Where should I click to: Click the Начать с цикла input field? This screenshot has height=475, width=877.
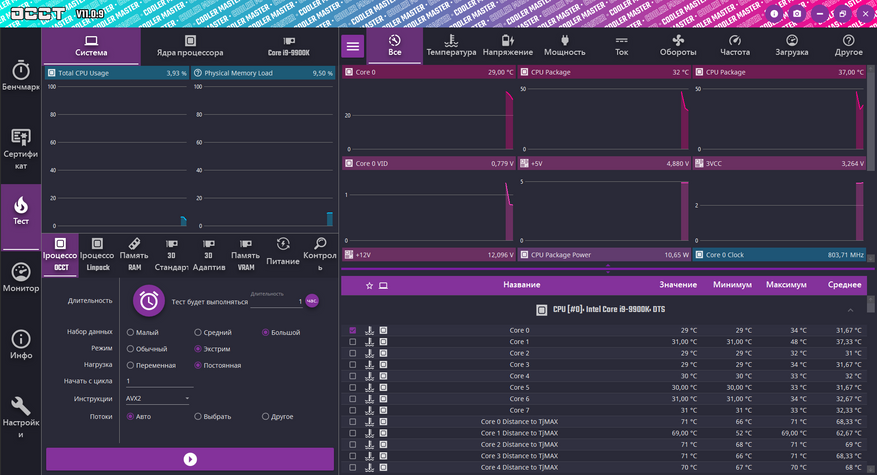click(x=158, y=381)
